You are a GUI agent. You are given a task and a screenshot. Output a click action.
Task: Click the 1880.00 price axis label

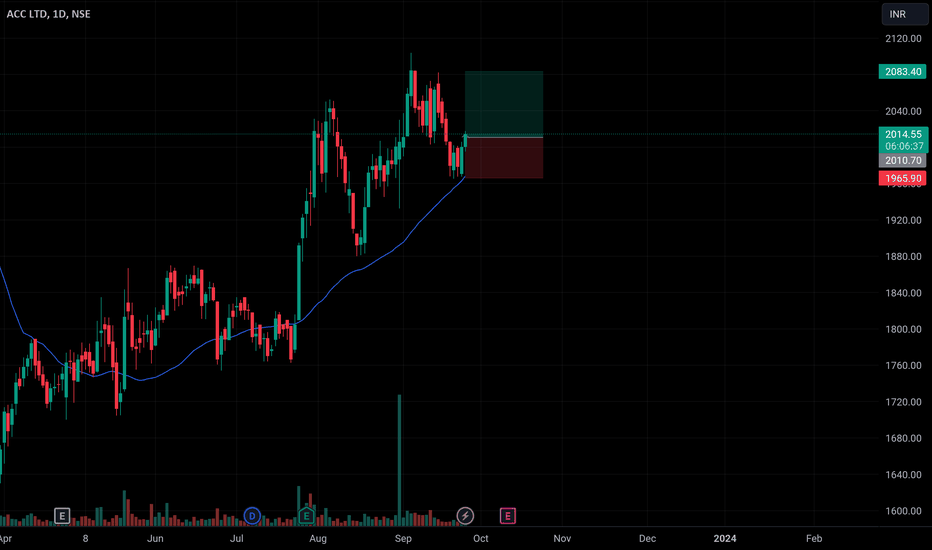pos(903,256)
